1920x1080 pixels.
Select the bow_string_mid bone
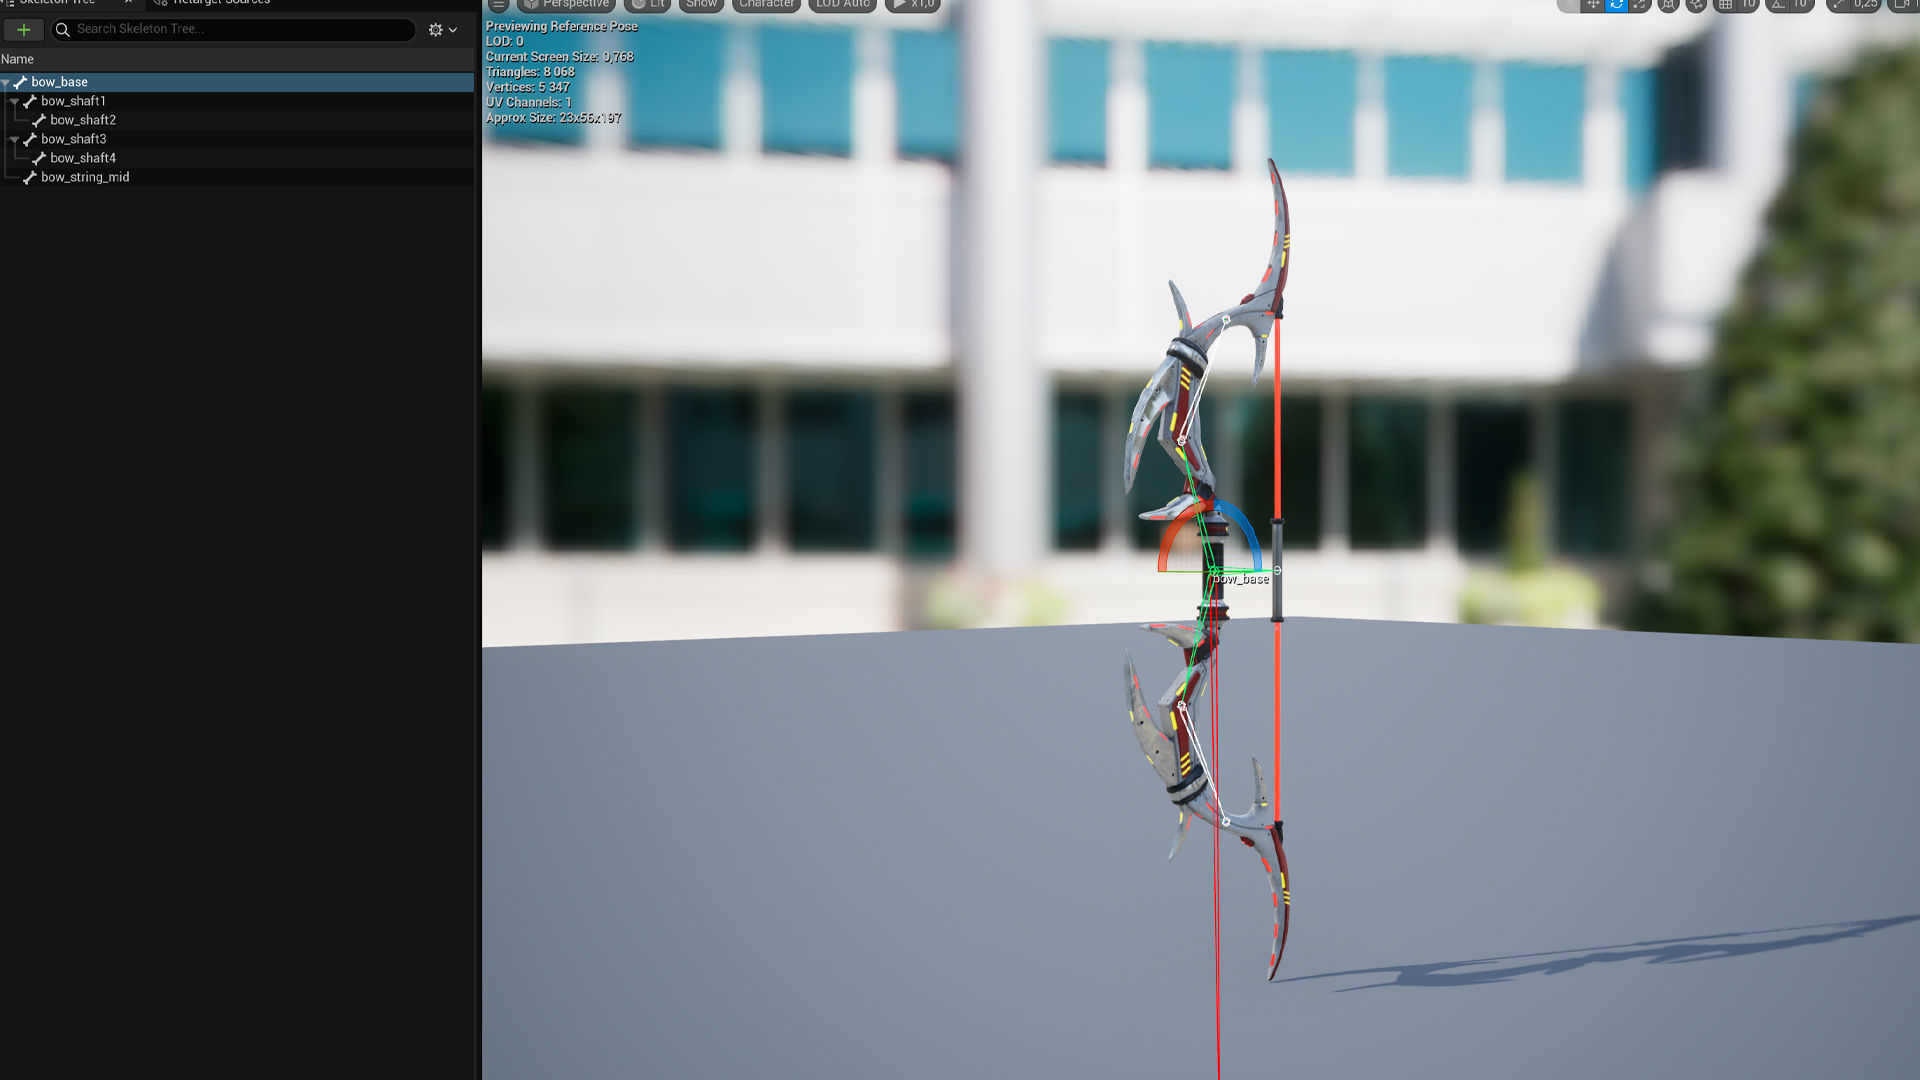click(x=85, y=177)
